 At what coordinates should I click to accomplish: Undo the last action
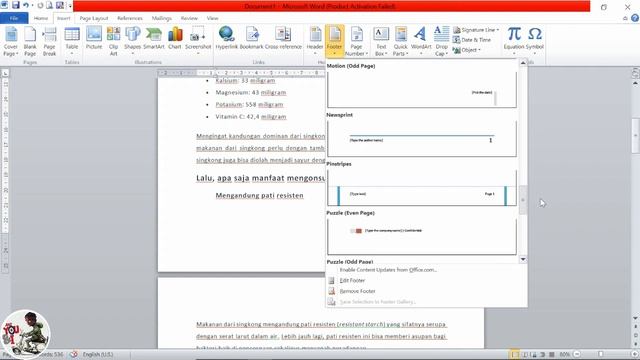(26, 6)
